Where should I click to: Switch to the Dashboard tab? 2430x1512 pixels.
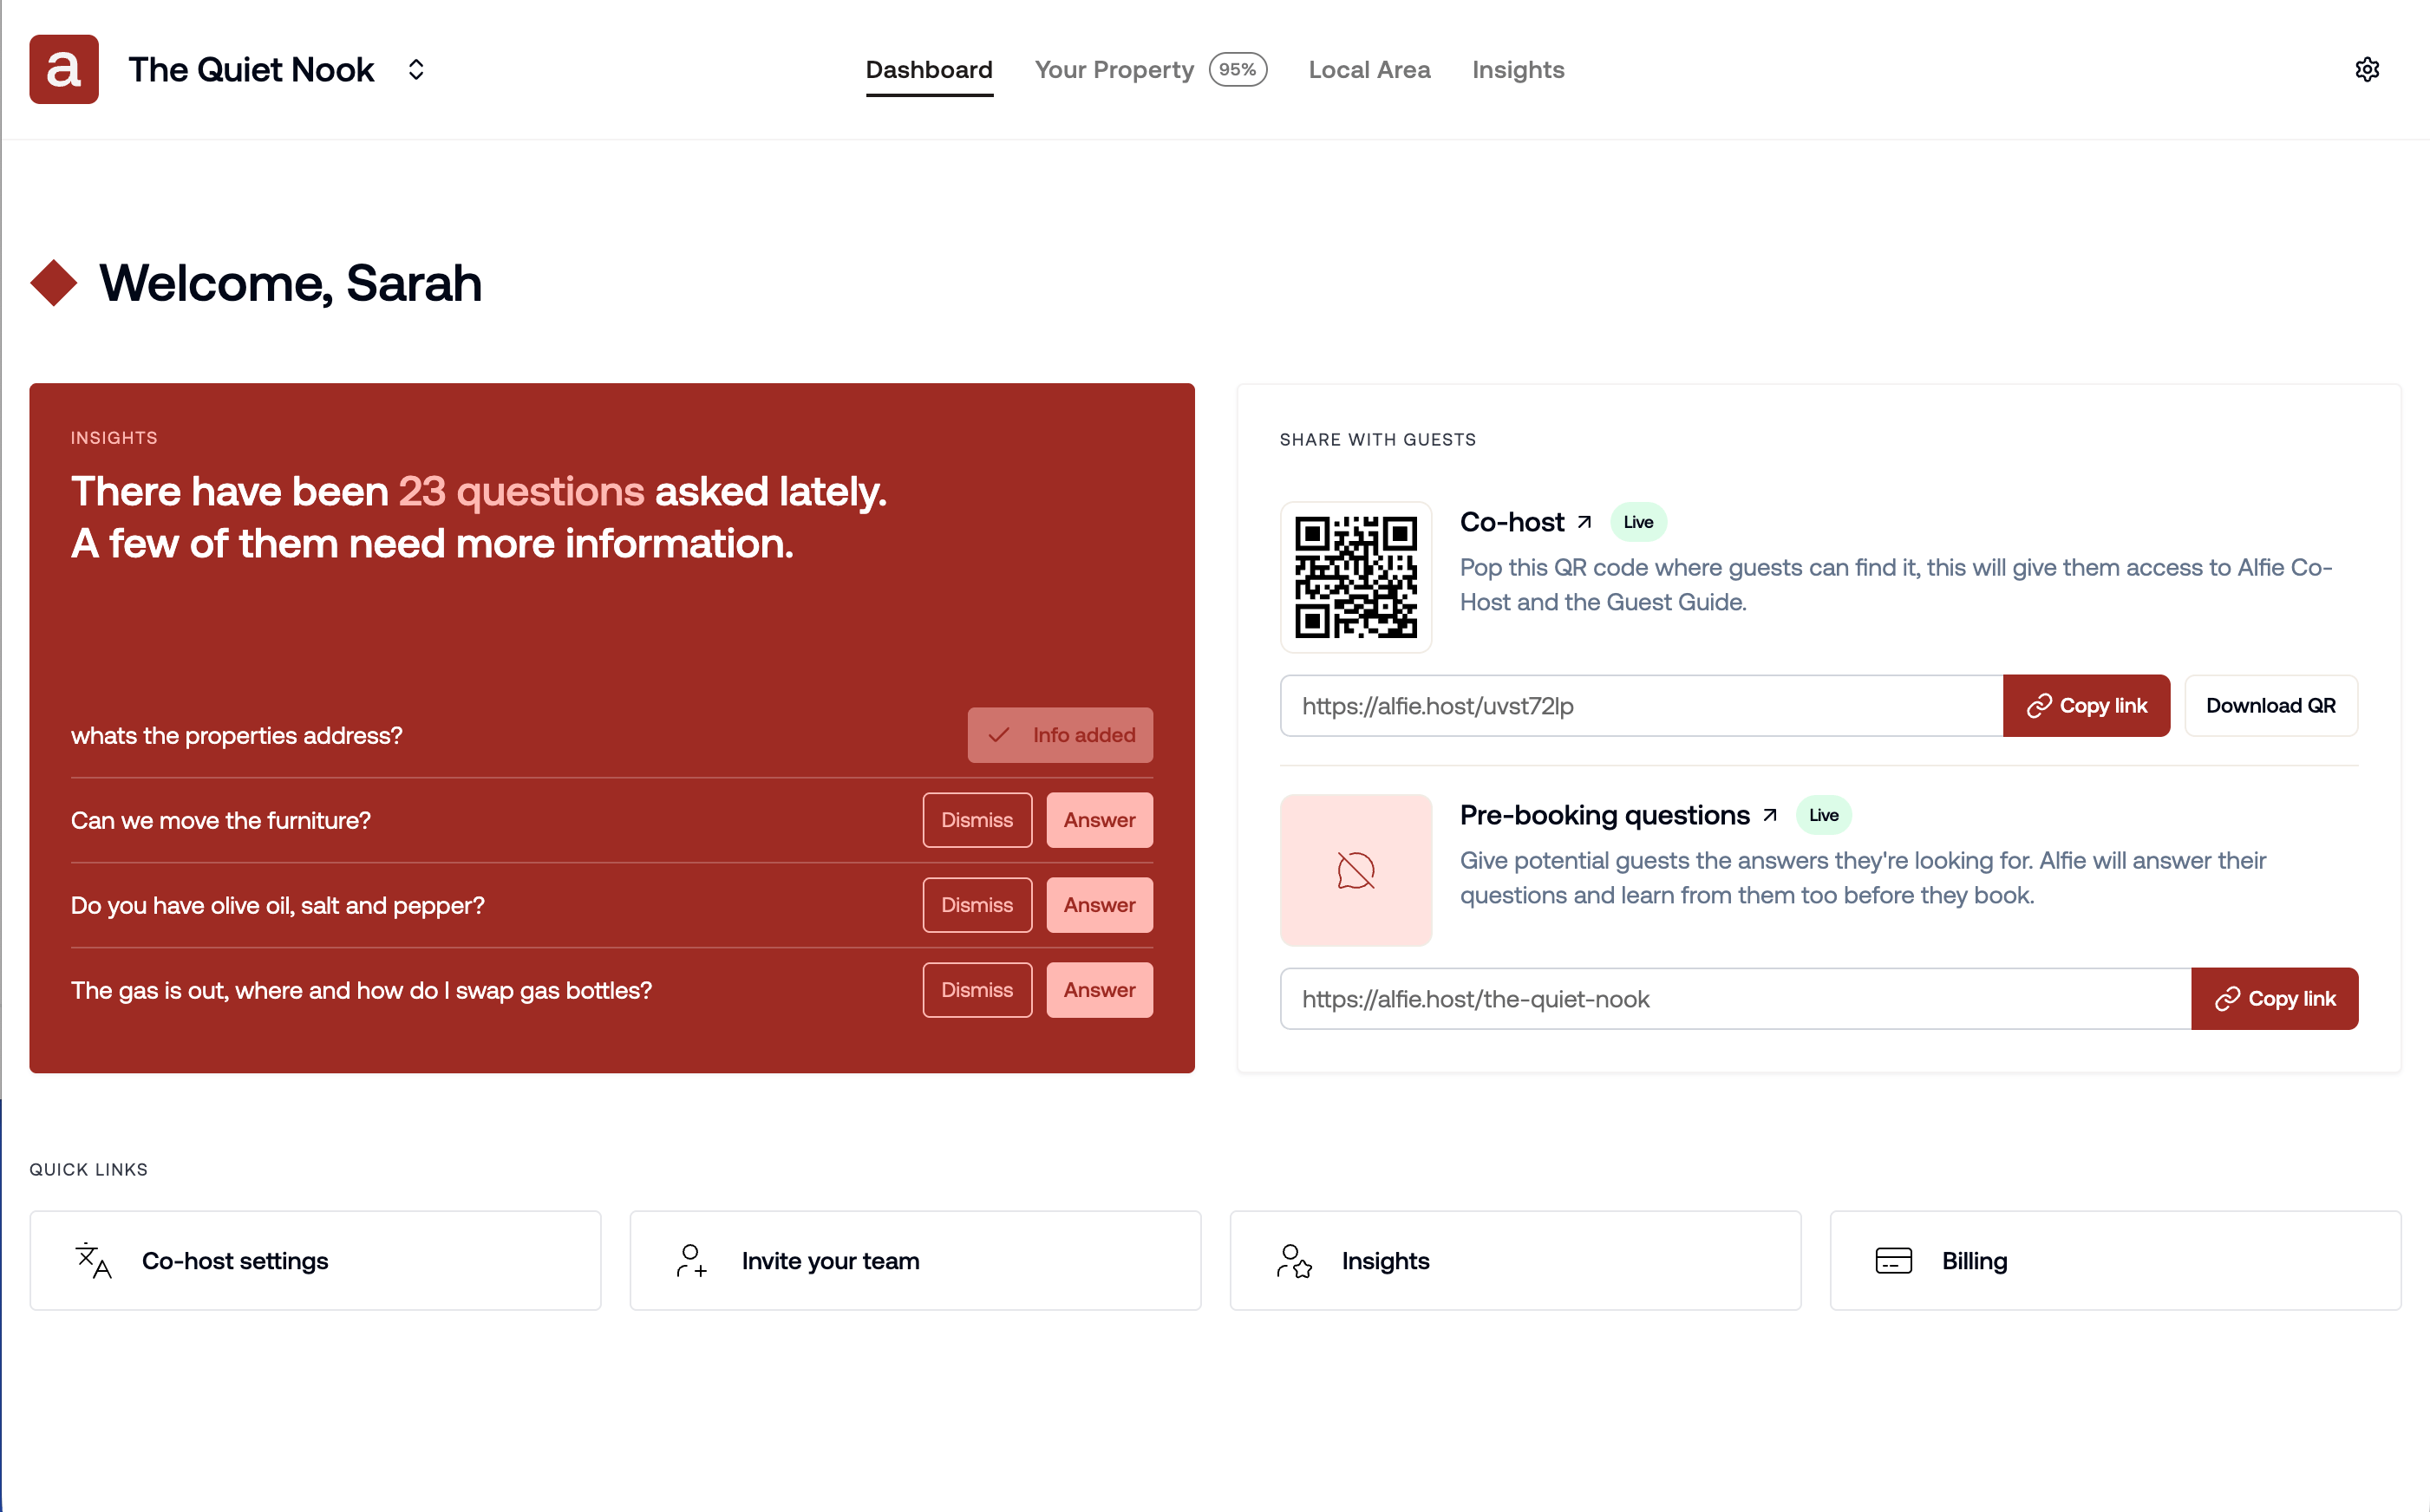tap(928, 69)
